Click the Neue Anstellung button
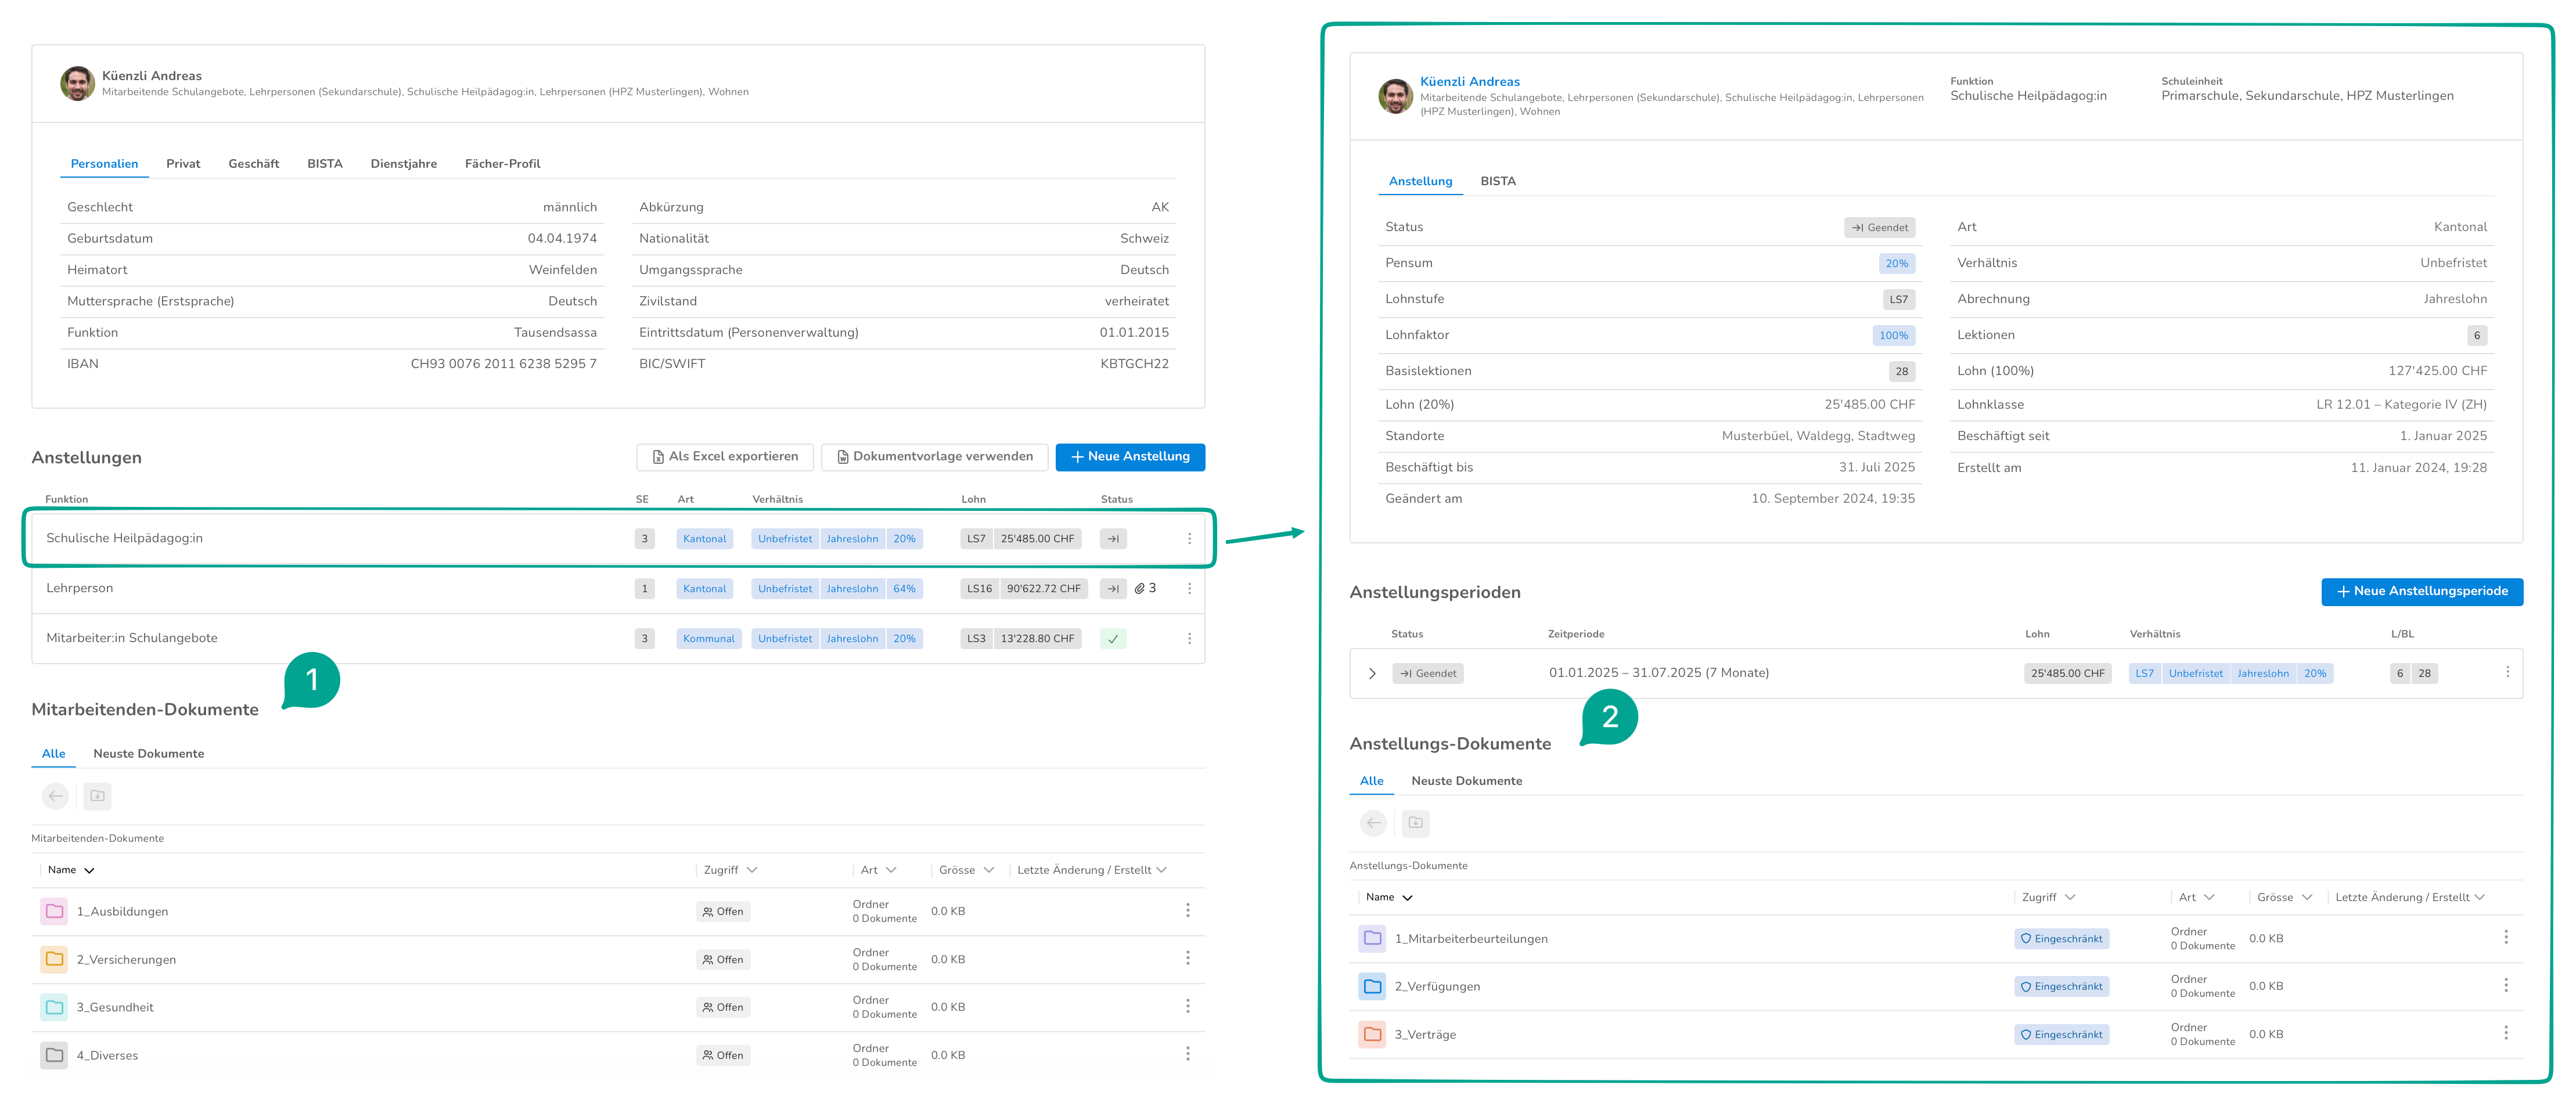The width and height of the screenshot is (2576, 1106). (x=1130, y=457)
